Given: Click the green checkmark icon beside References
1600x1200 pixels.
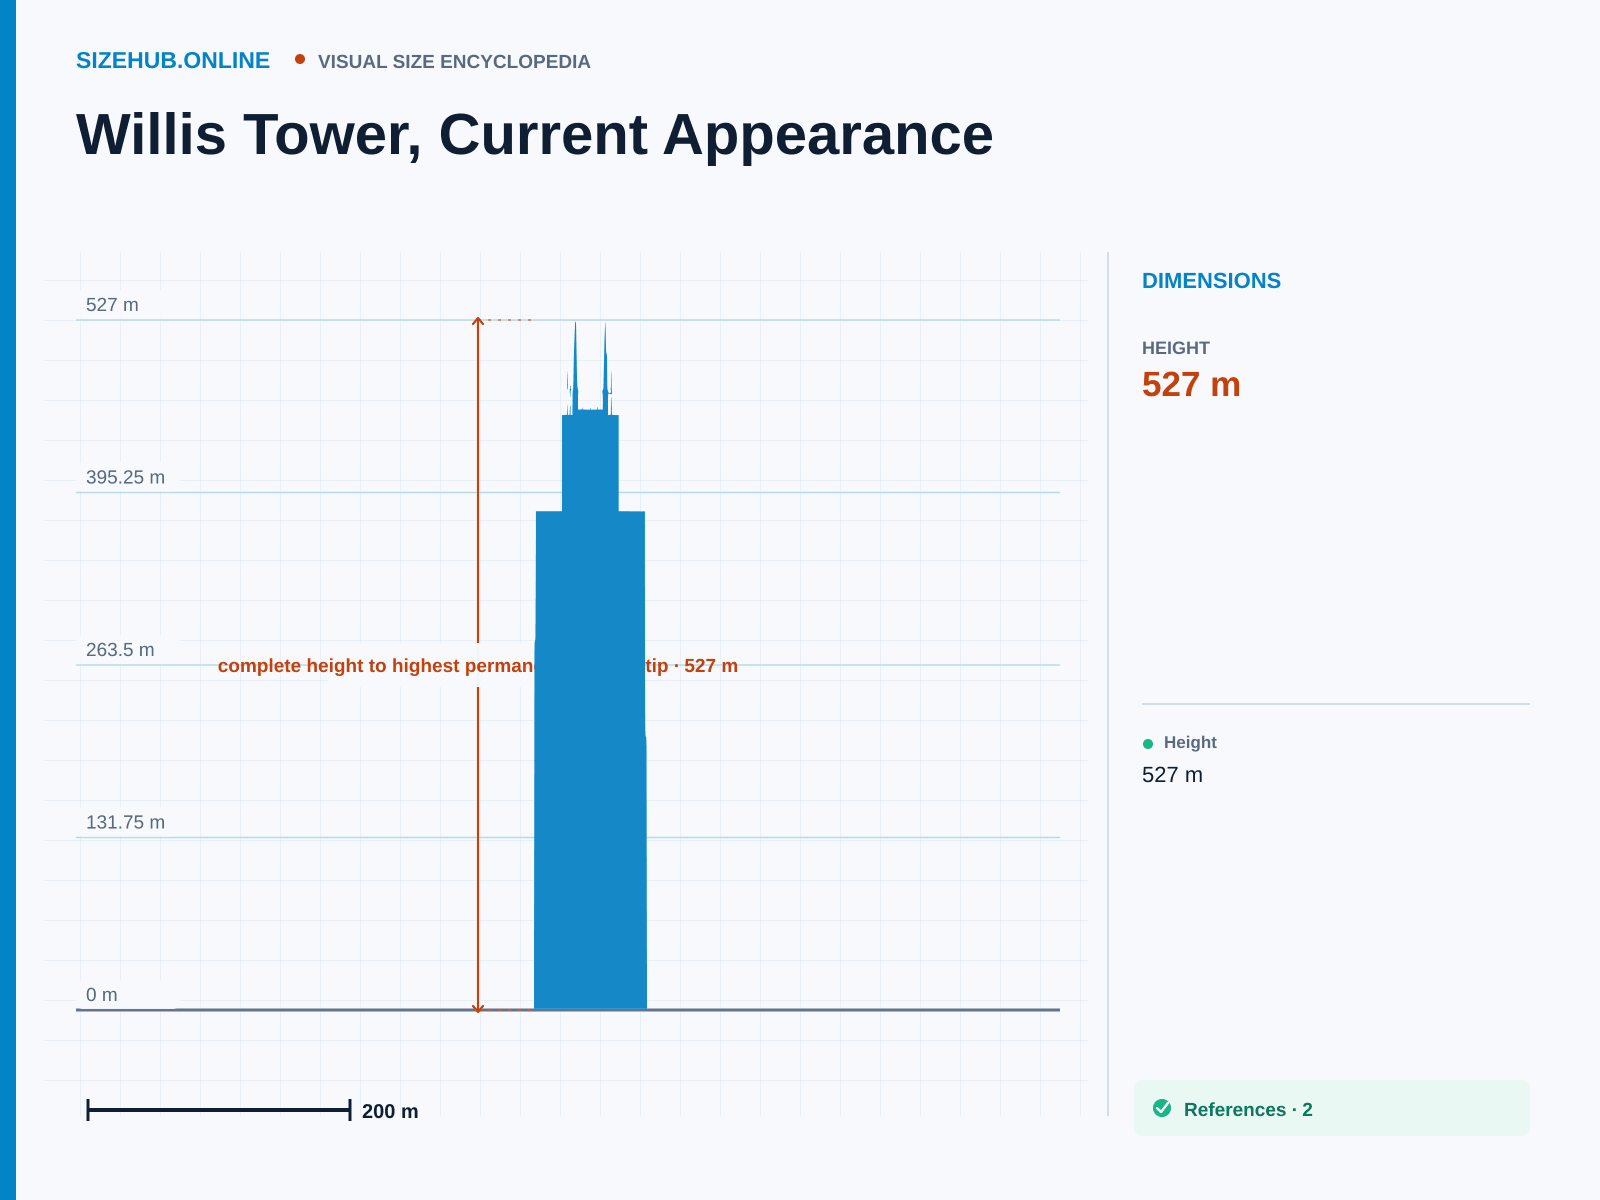Looking at the screenshot, I should (x=1162, y=1108).
